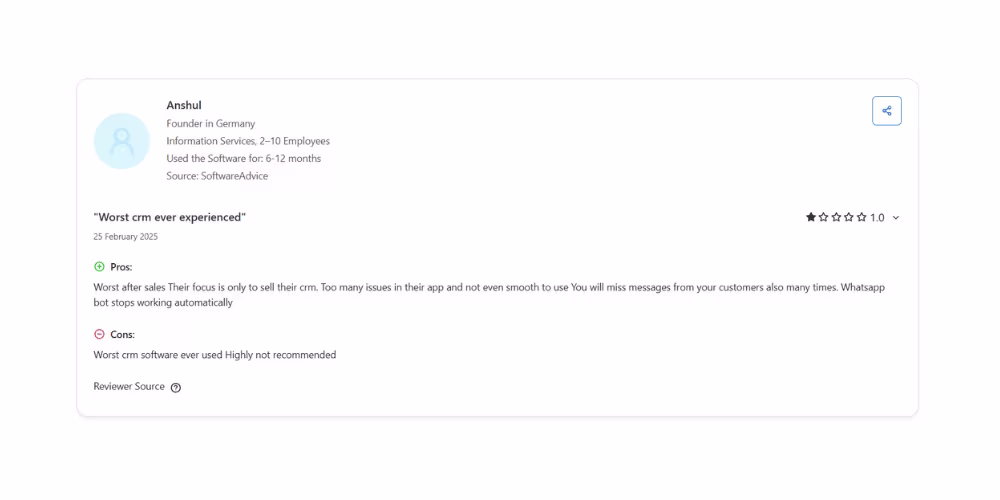Click the filled first rating star
This screenshot has height=500, width=1000.
pos(811,217)
